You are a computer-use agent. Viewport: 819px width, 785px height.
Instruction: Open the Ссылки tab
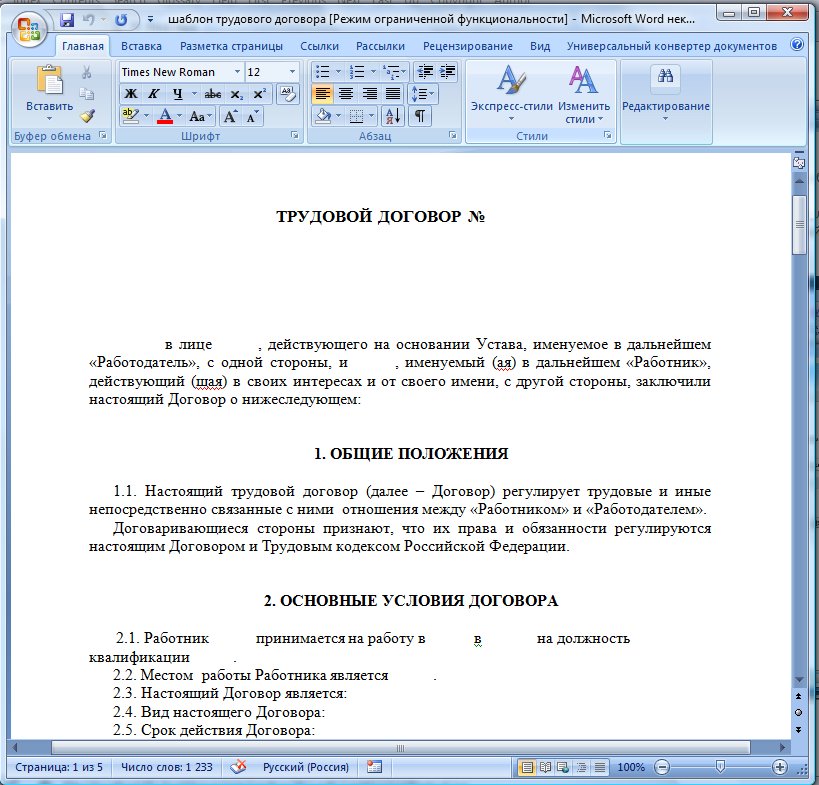[x=320, y=46]
